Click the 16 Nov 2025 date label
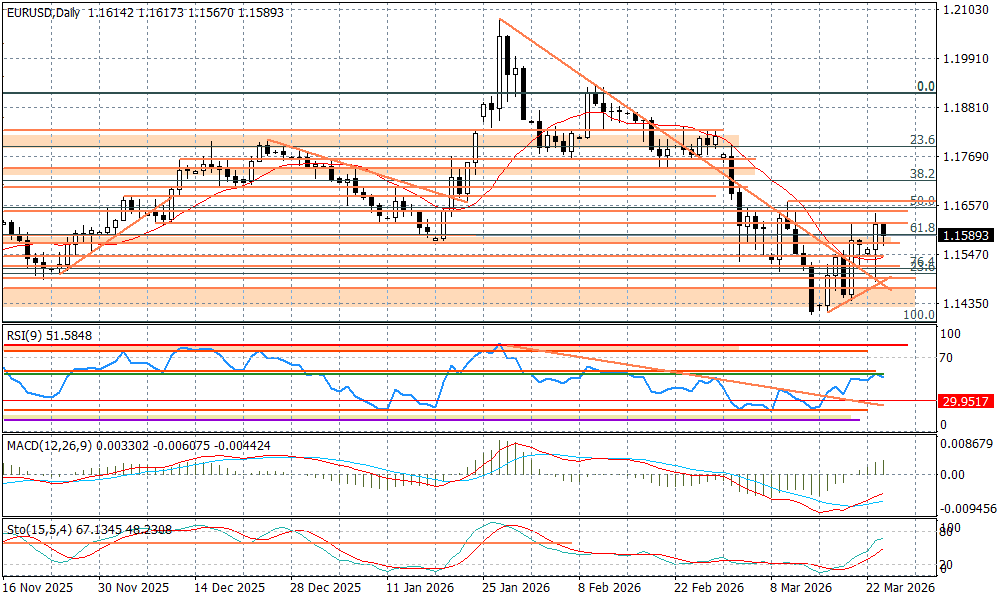The width and height of the screenshot is (1000, 600). point(38,588)
